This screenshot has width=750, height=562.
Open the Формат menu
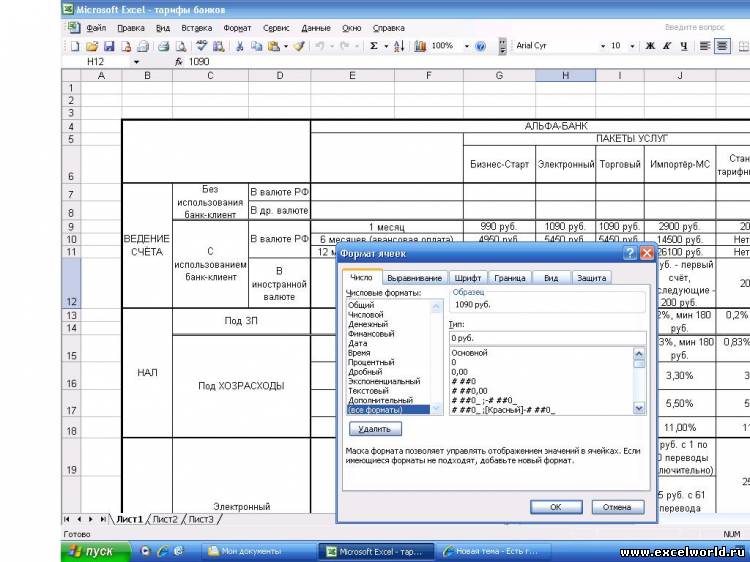pyautogui.click(x=237, y=28)
